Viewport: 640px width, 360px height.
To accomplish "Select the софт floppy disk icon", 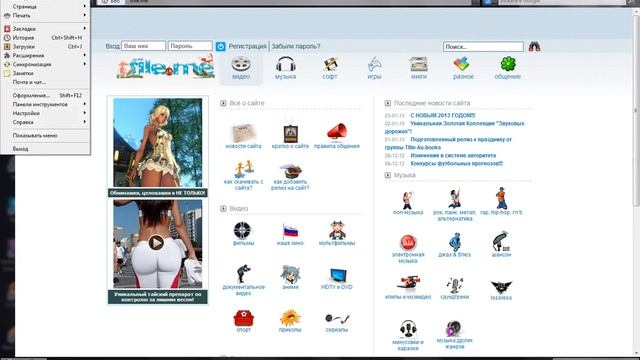I will (330, 64).
